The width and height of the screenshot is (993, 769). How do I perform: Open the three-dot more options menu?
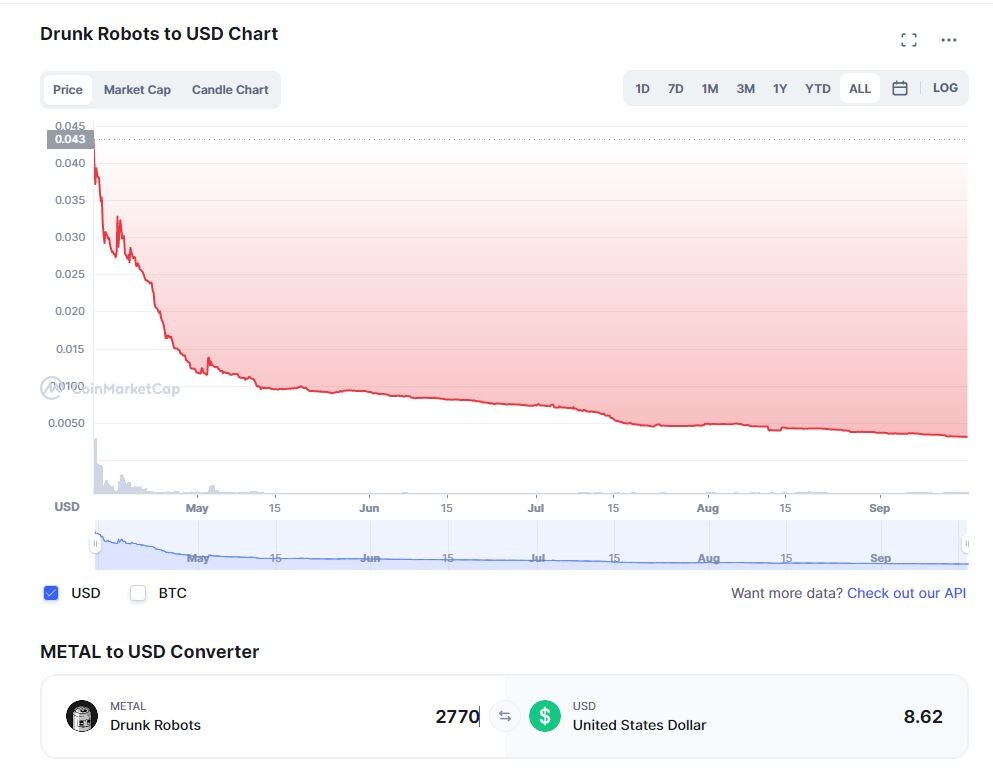click(949, 40)
